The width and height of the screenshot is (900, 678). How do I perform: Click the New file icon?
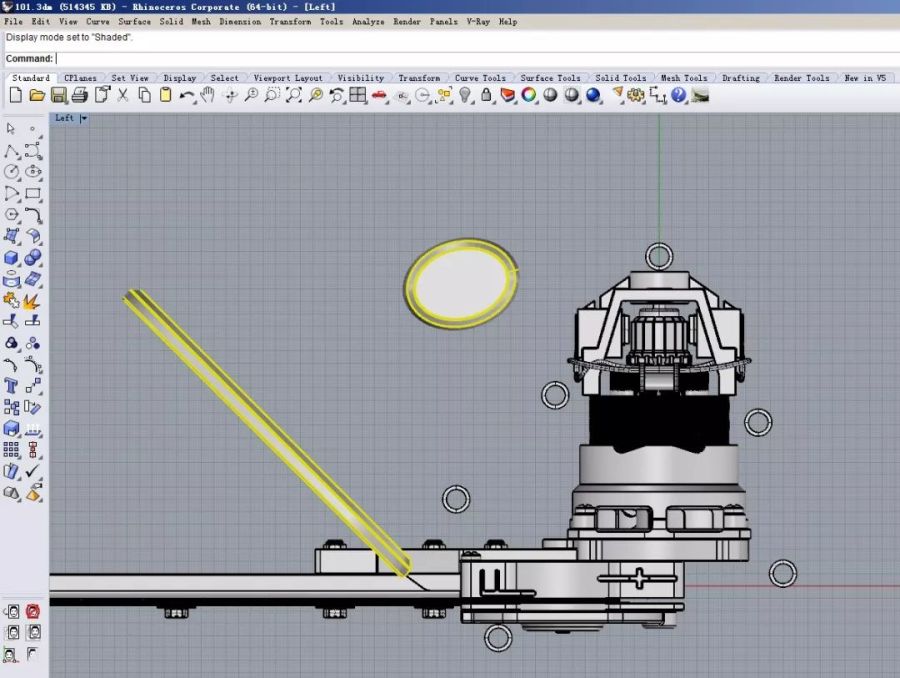[x=15, y=95]
